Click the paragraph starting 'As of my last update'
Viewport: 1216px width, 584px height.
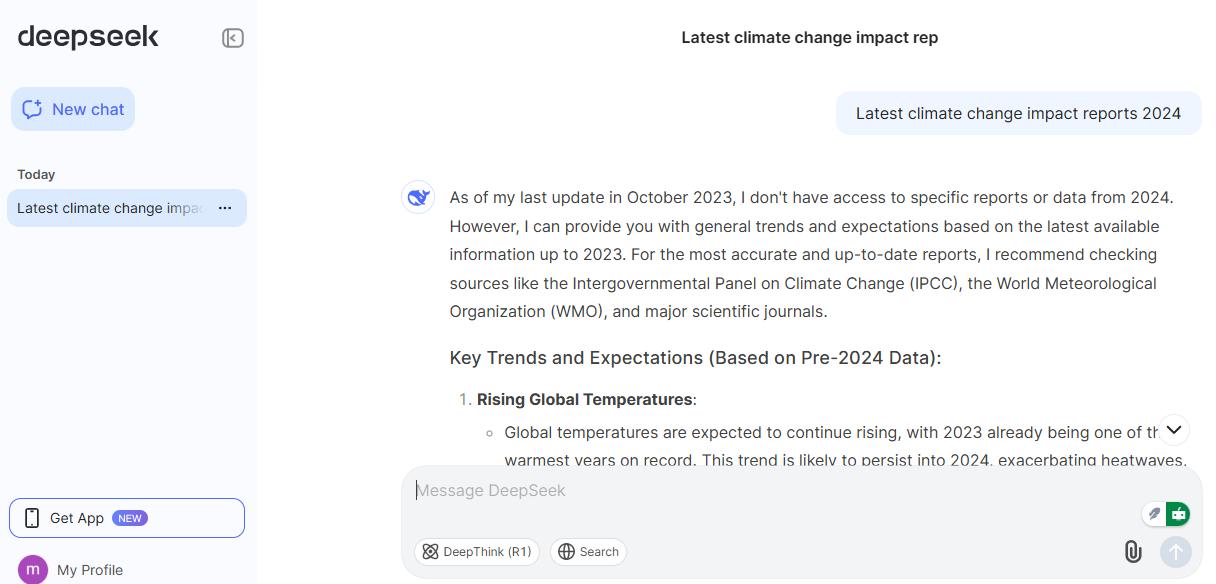coord(811,254)
